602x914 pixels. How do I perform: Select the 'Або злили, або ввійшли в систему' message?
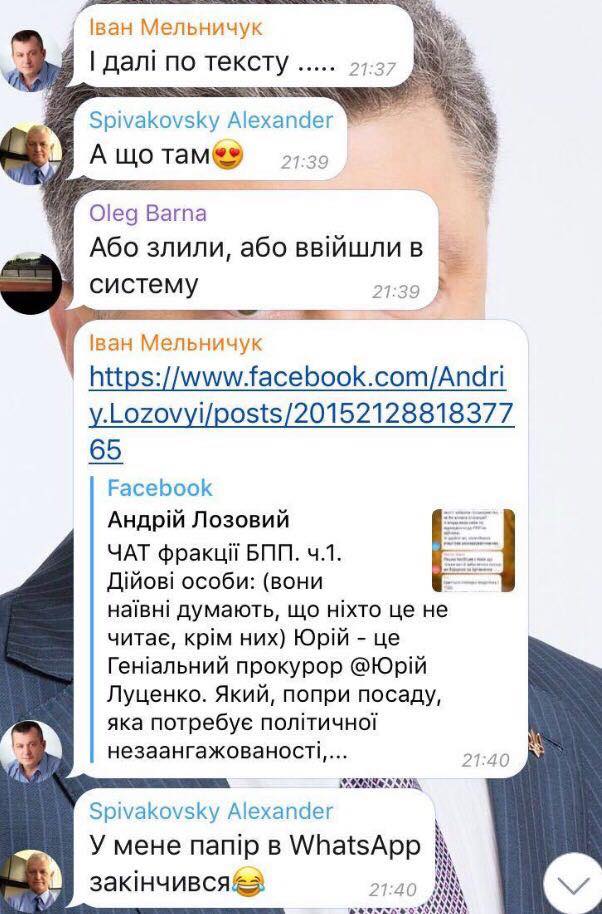coord(255,249)
